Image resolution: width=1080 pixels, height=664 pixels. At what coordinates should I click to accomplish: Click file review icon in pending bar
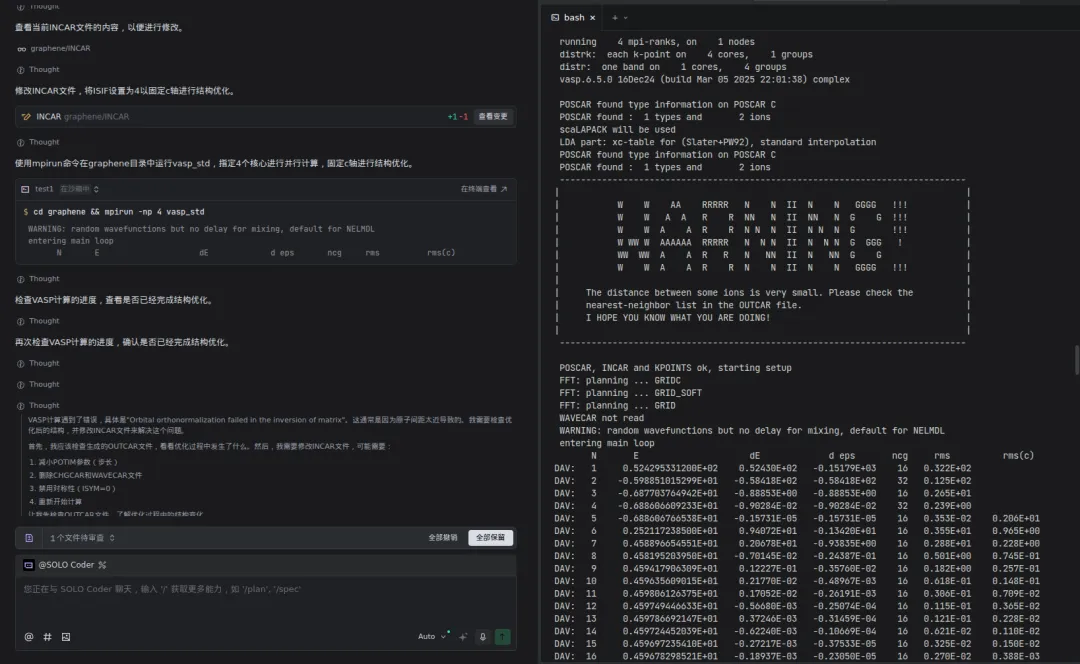click(x=29, y=538)
